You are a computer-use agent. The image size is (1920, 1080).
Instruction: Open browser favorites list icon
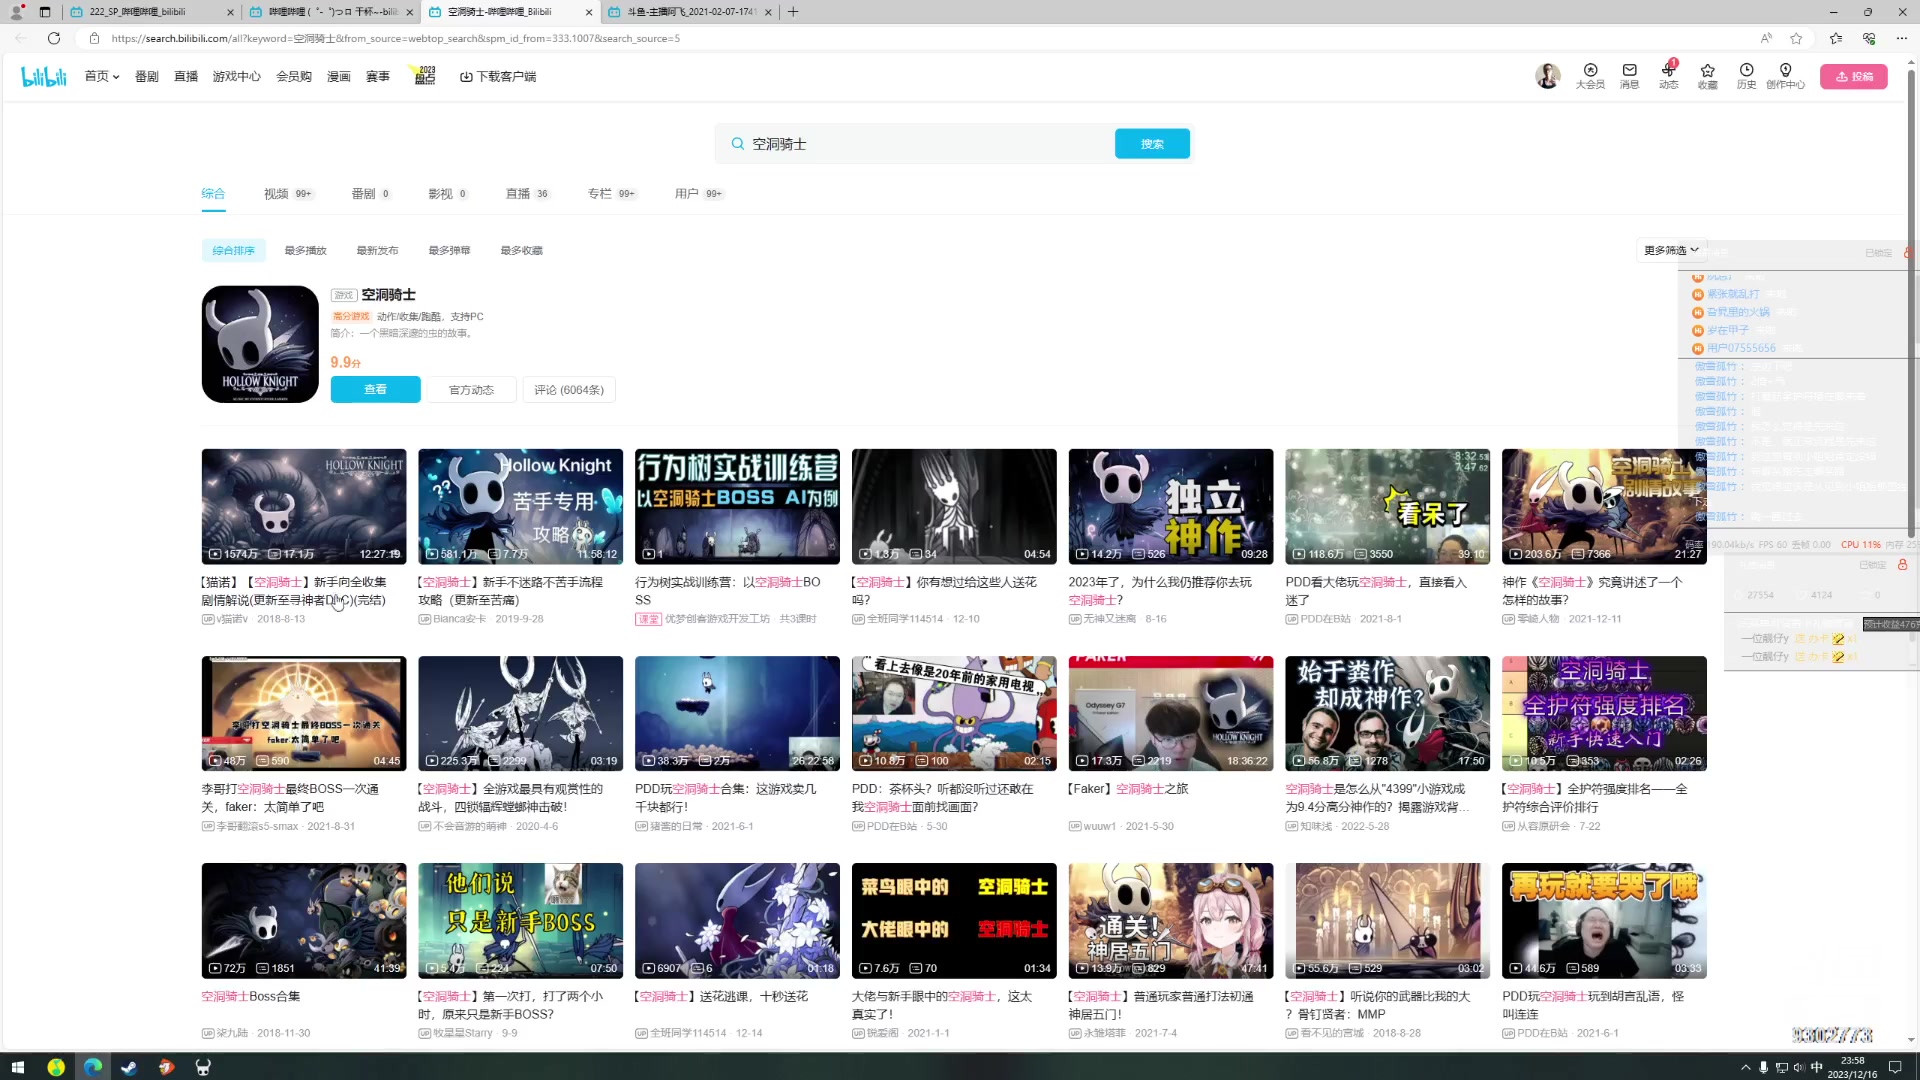1835,38
